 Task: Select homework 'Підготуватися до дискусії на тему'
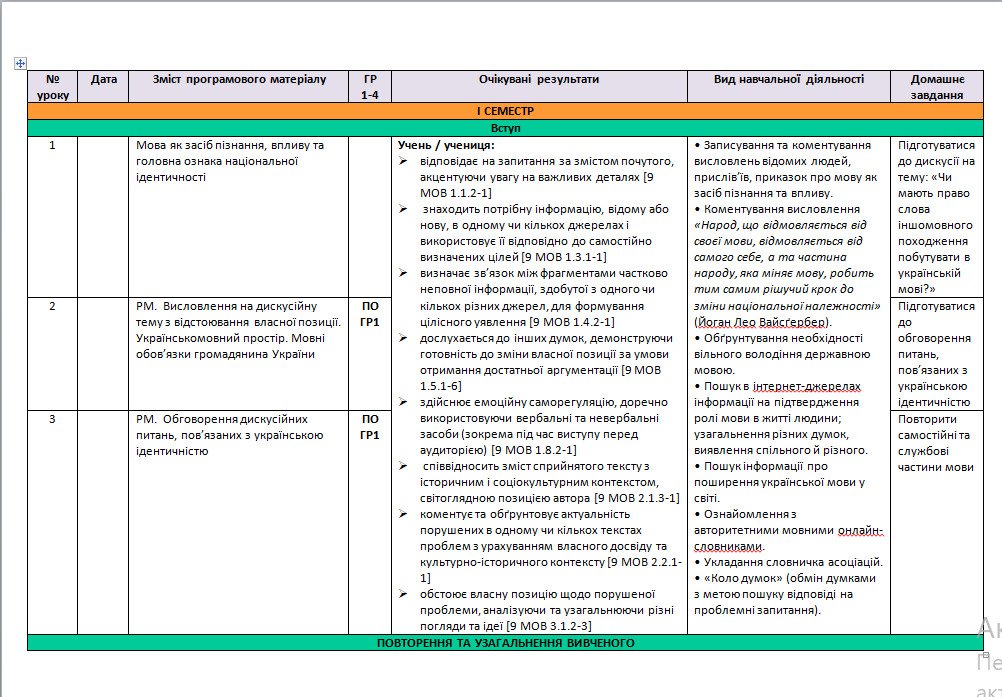tap(936, 217)
